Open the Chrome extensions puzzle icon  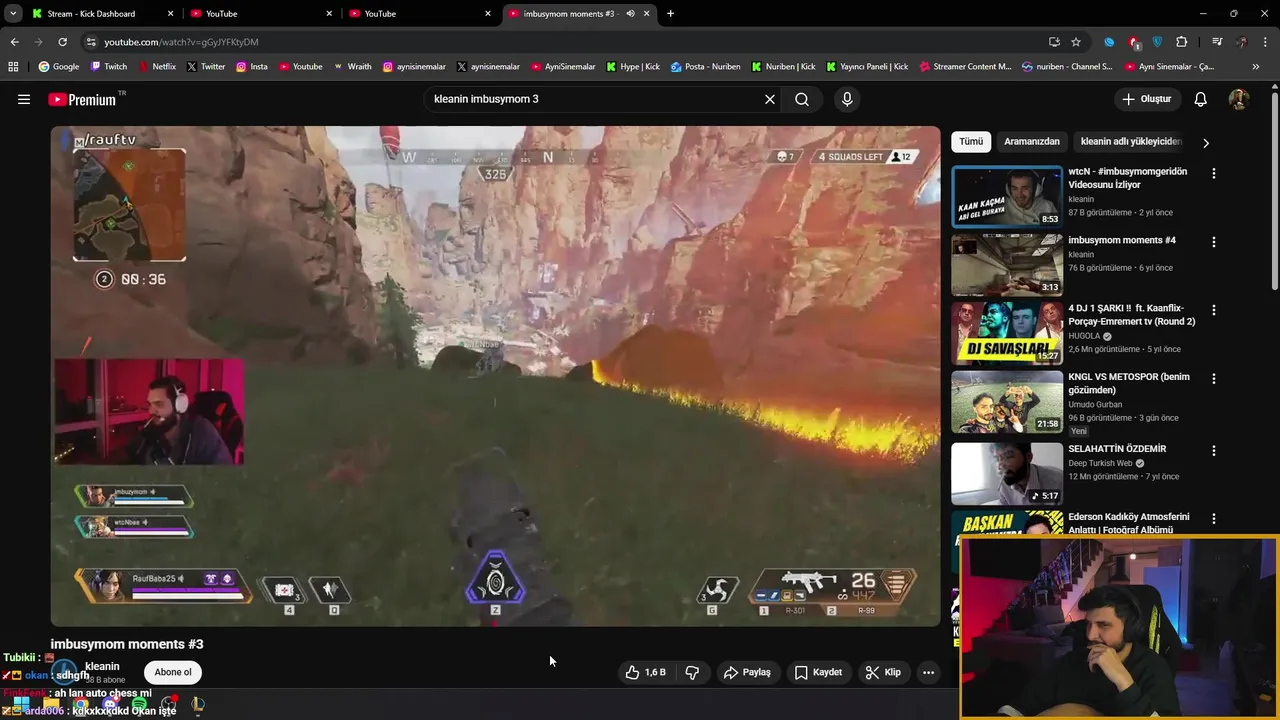click(1182, 42)
